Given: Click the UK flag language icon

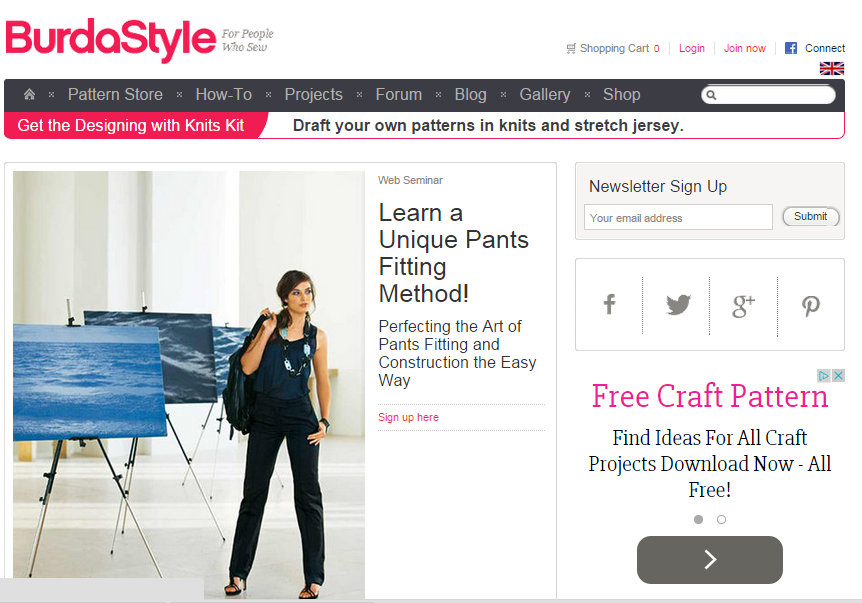Looking at the screenshot, I should [832, 68].
